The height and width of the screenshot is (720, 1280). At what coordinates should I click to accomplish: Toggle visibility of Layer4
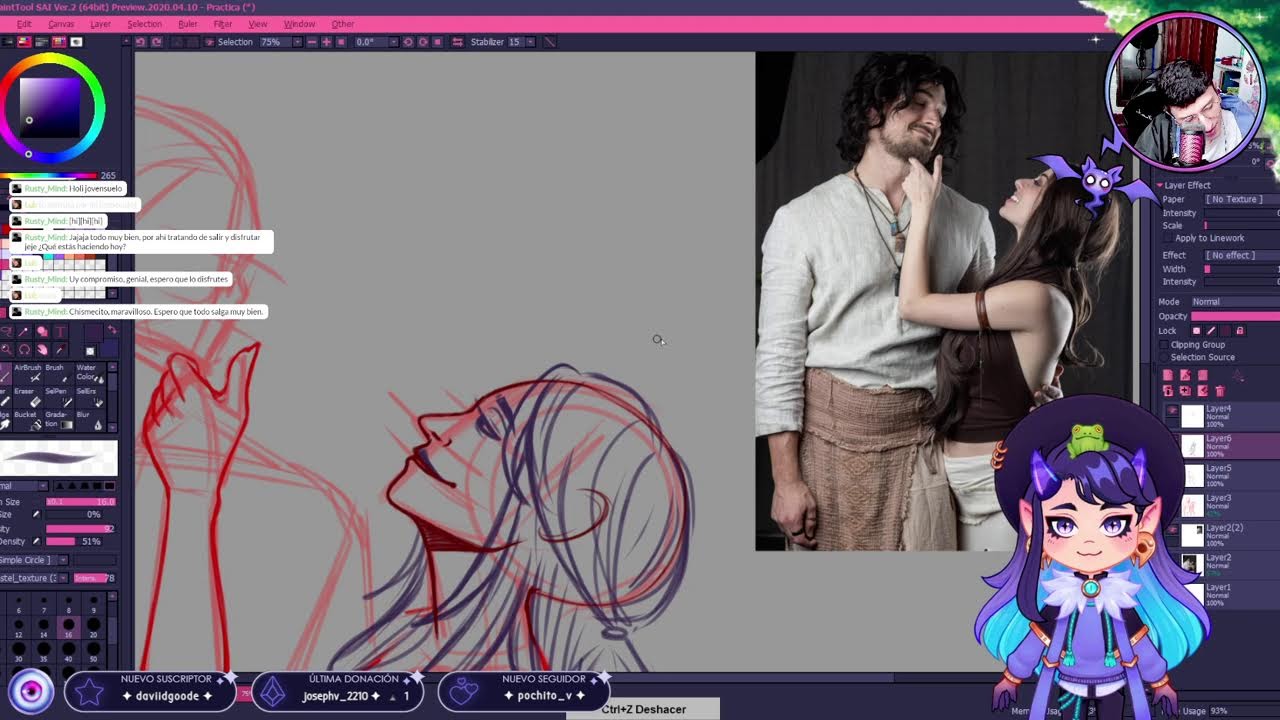(1172, 411)
